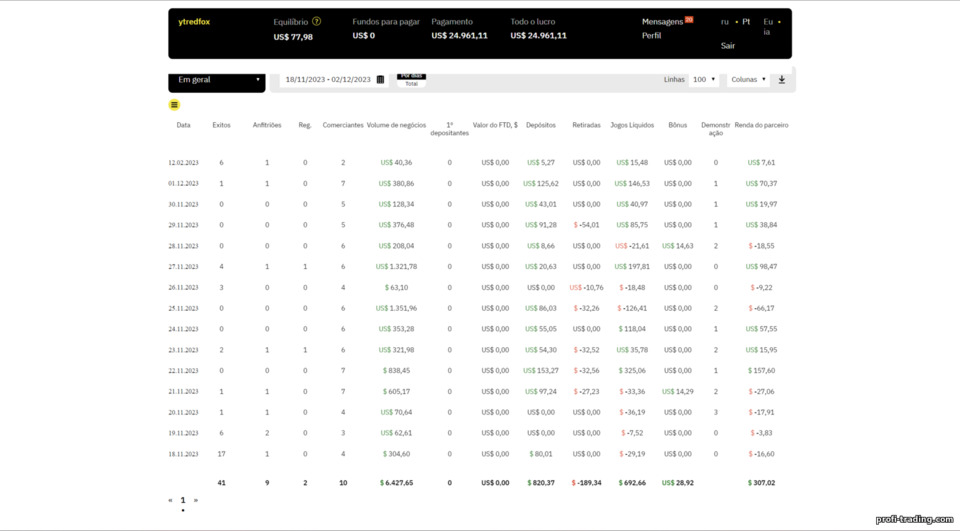This screenshot has width=960, height=531.
Task: Click the total deposits $ 820,37
Action: click(541, 483)
